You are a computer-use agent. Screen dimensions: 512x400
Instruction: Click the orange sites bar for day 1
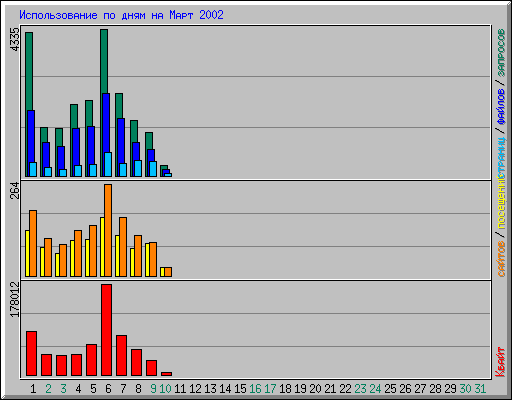[33, 243]
